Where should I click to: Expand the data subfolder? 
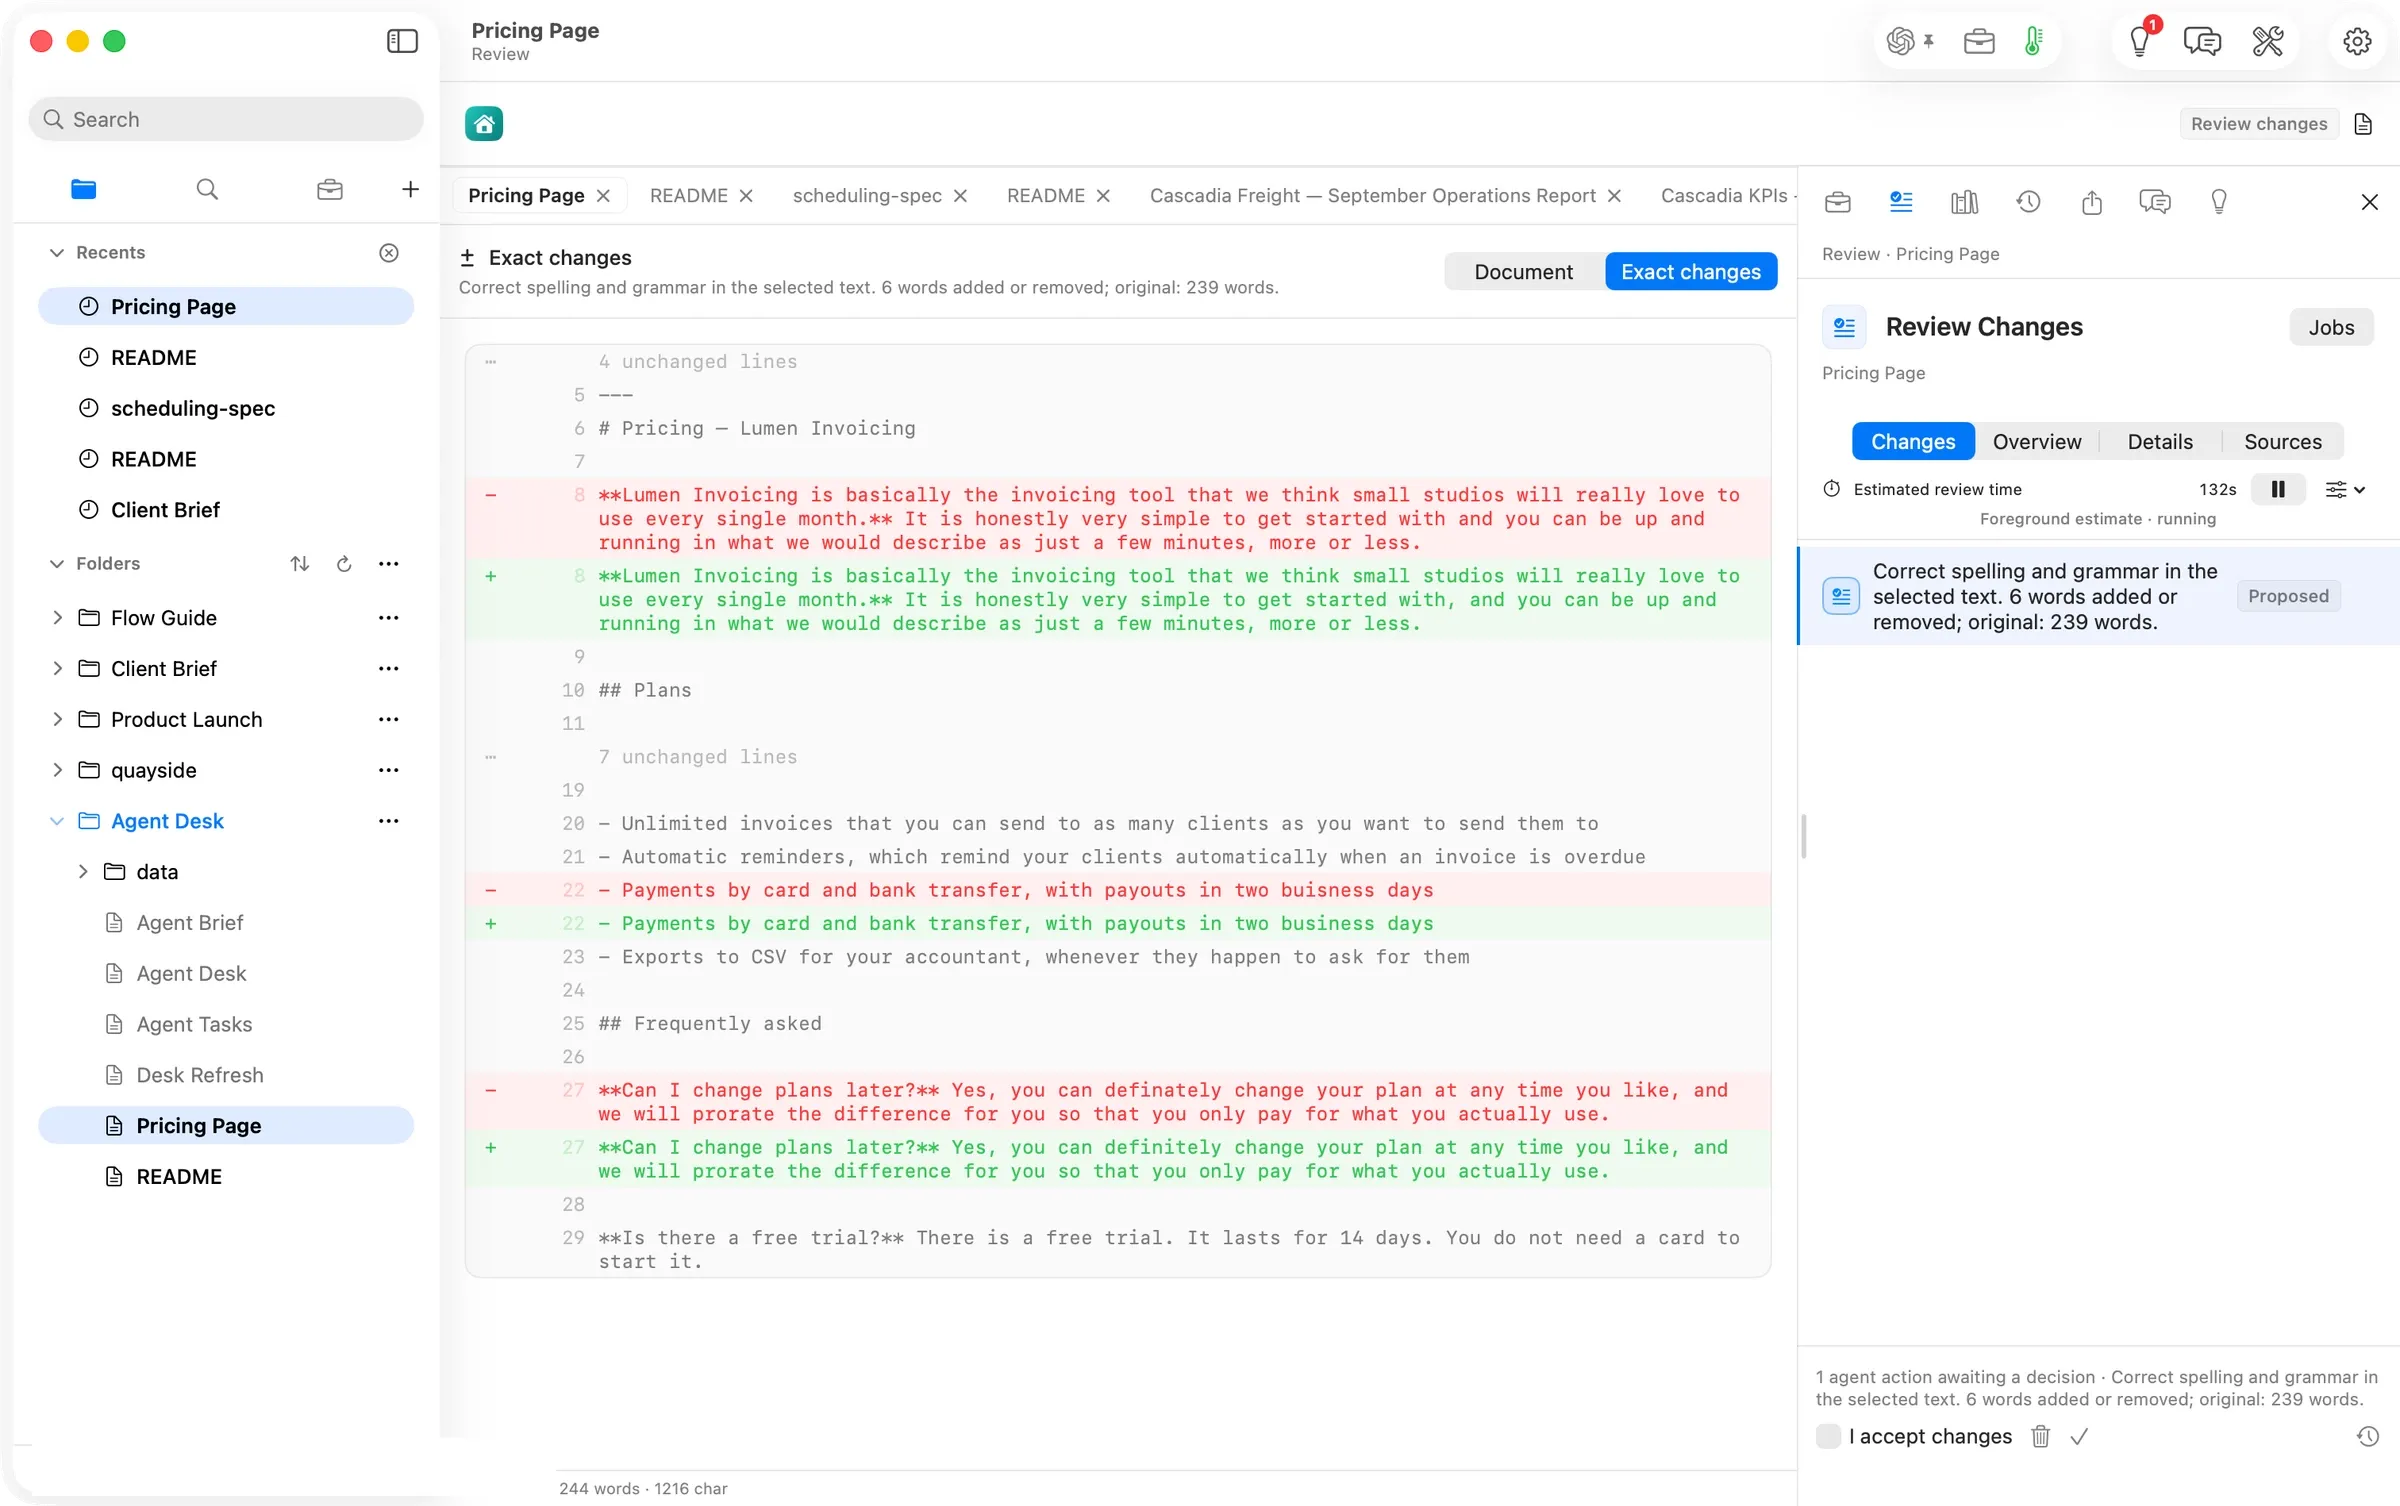point(83,872)
